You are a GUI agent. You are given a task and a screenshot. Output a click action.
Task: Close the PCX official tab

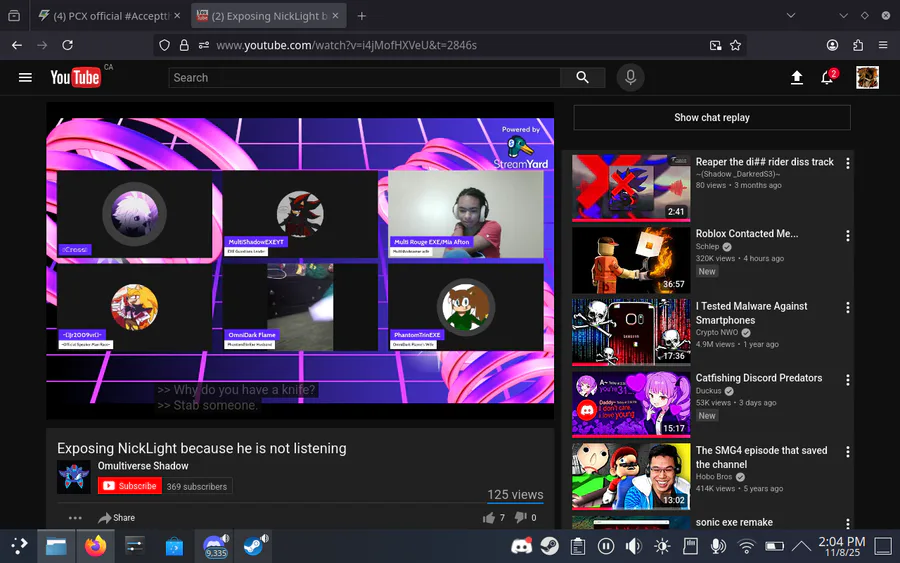point(177,16)
